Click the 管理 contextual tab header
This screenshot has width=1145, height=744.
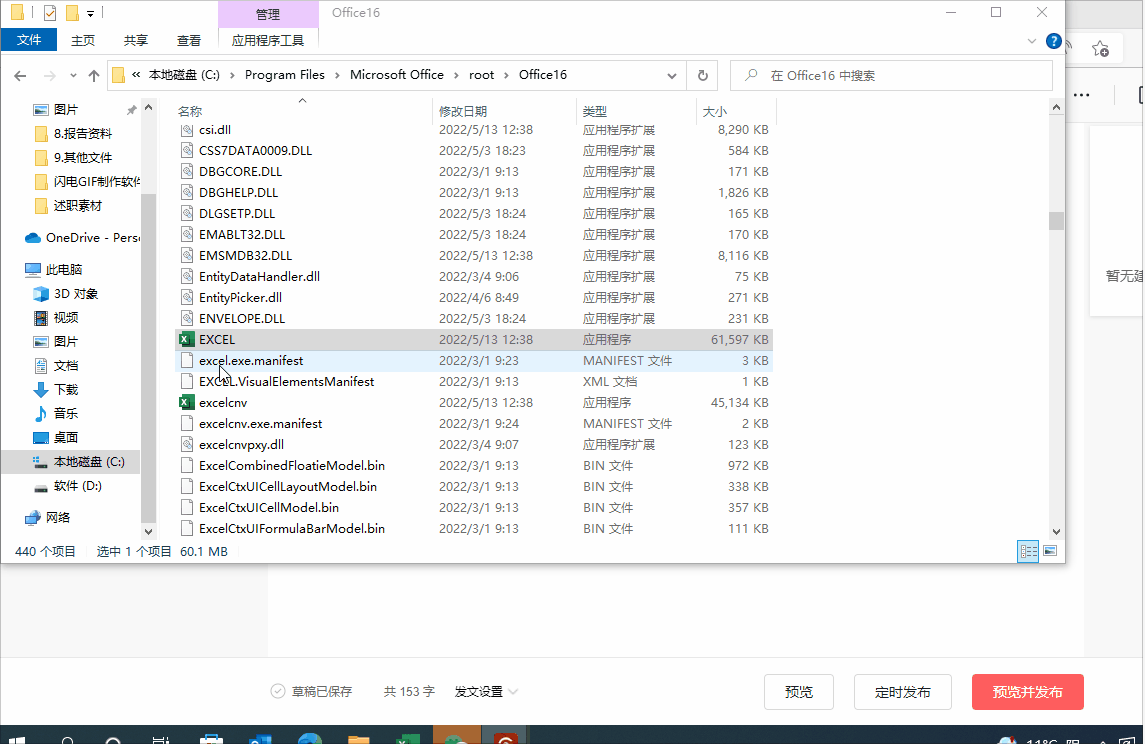268,14
